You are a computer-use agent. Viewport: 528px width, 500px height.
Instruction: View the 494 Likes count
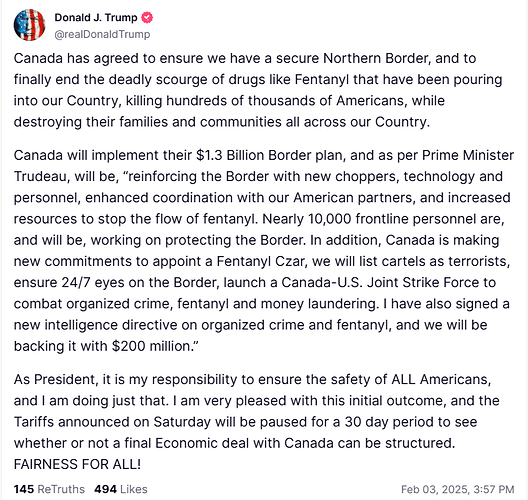coord(121,489)
